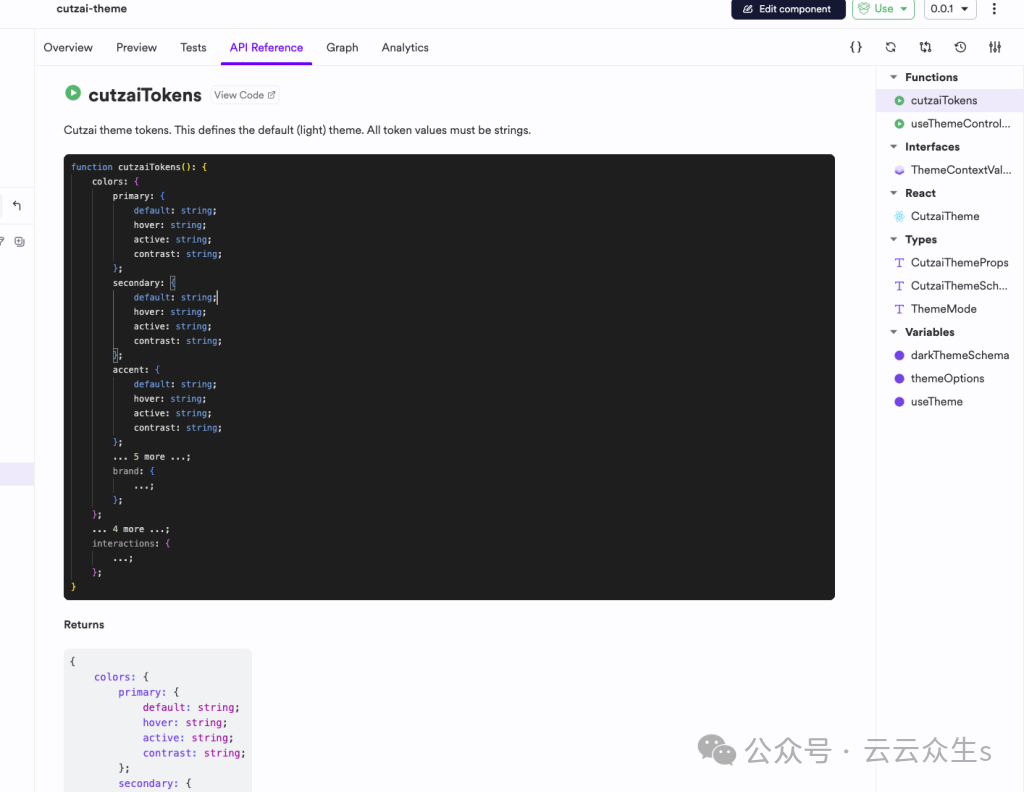
Task: Collapse the Types section
Action: click(893, 240)
